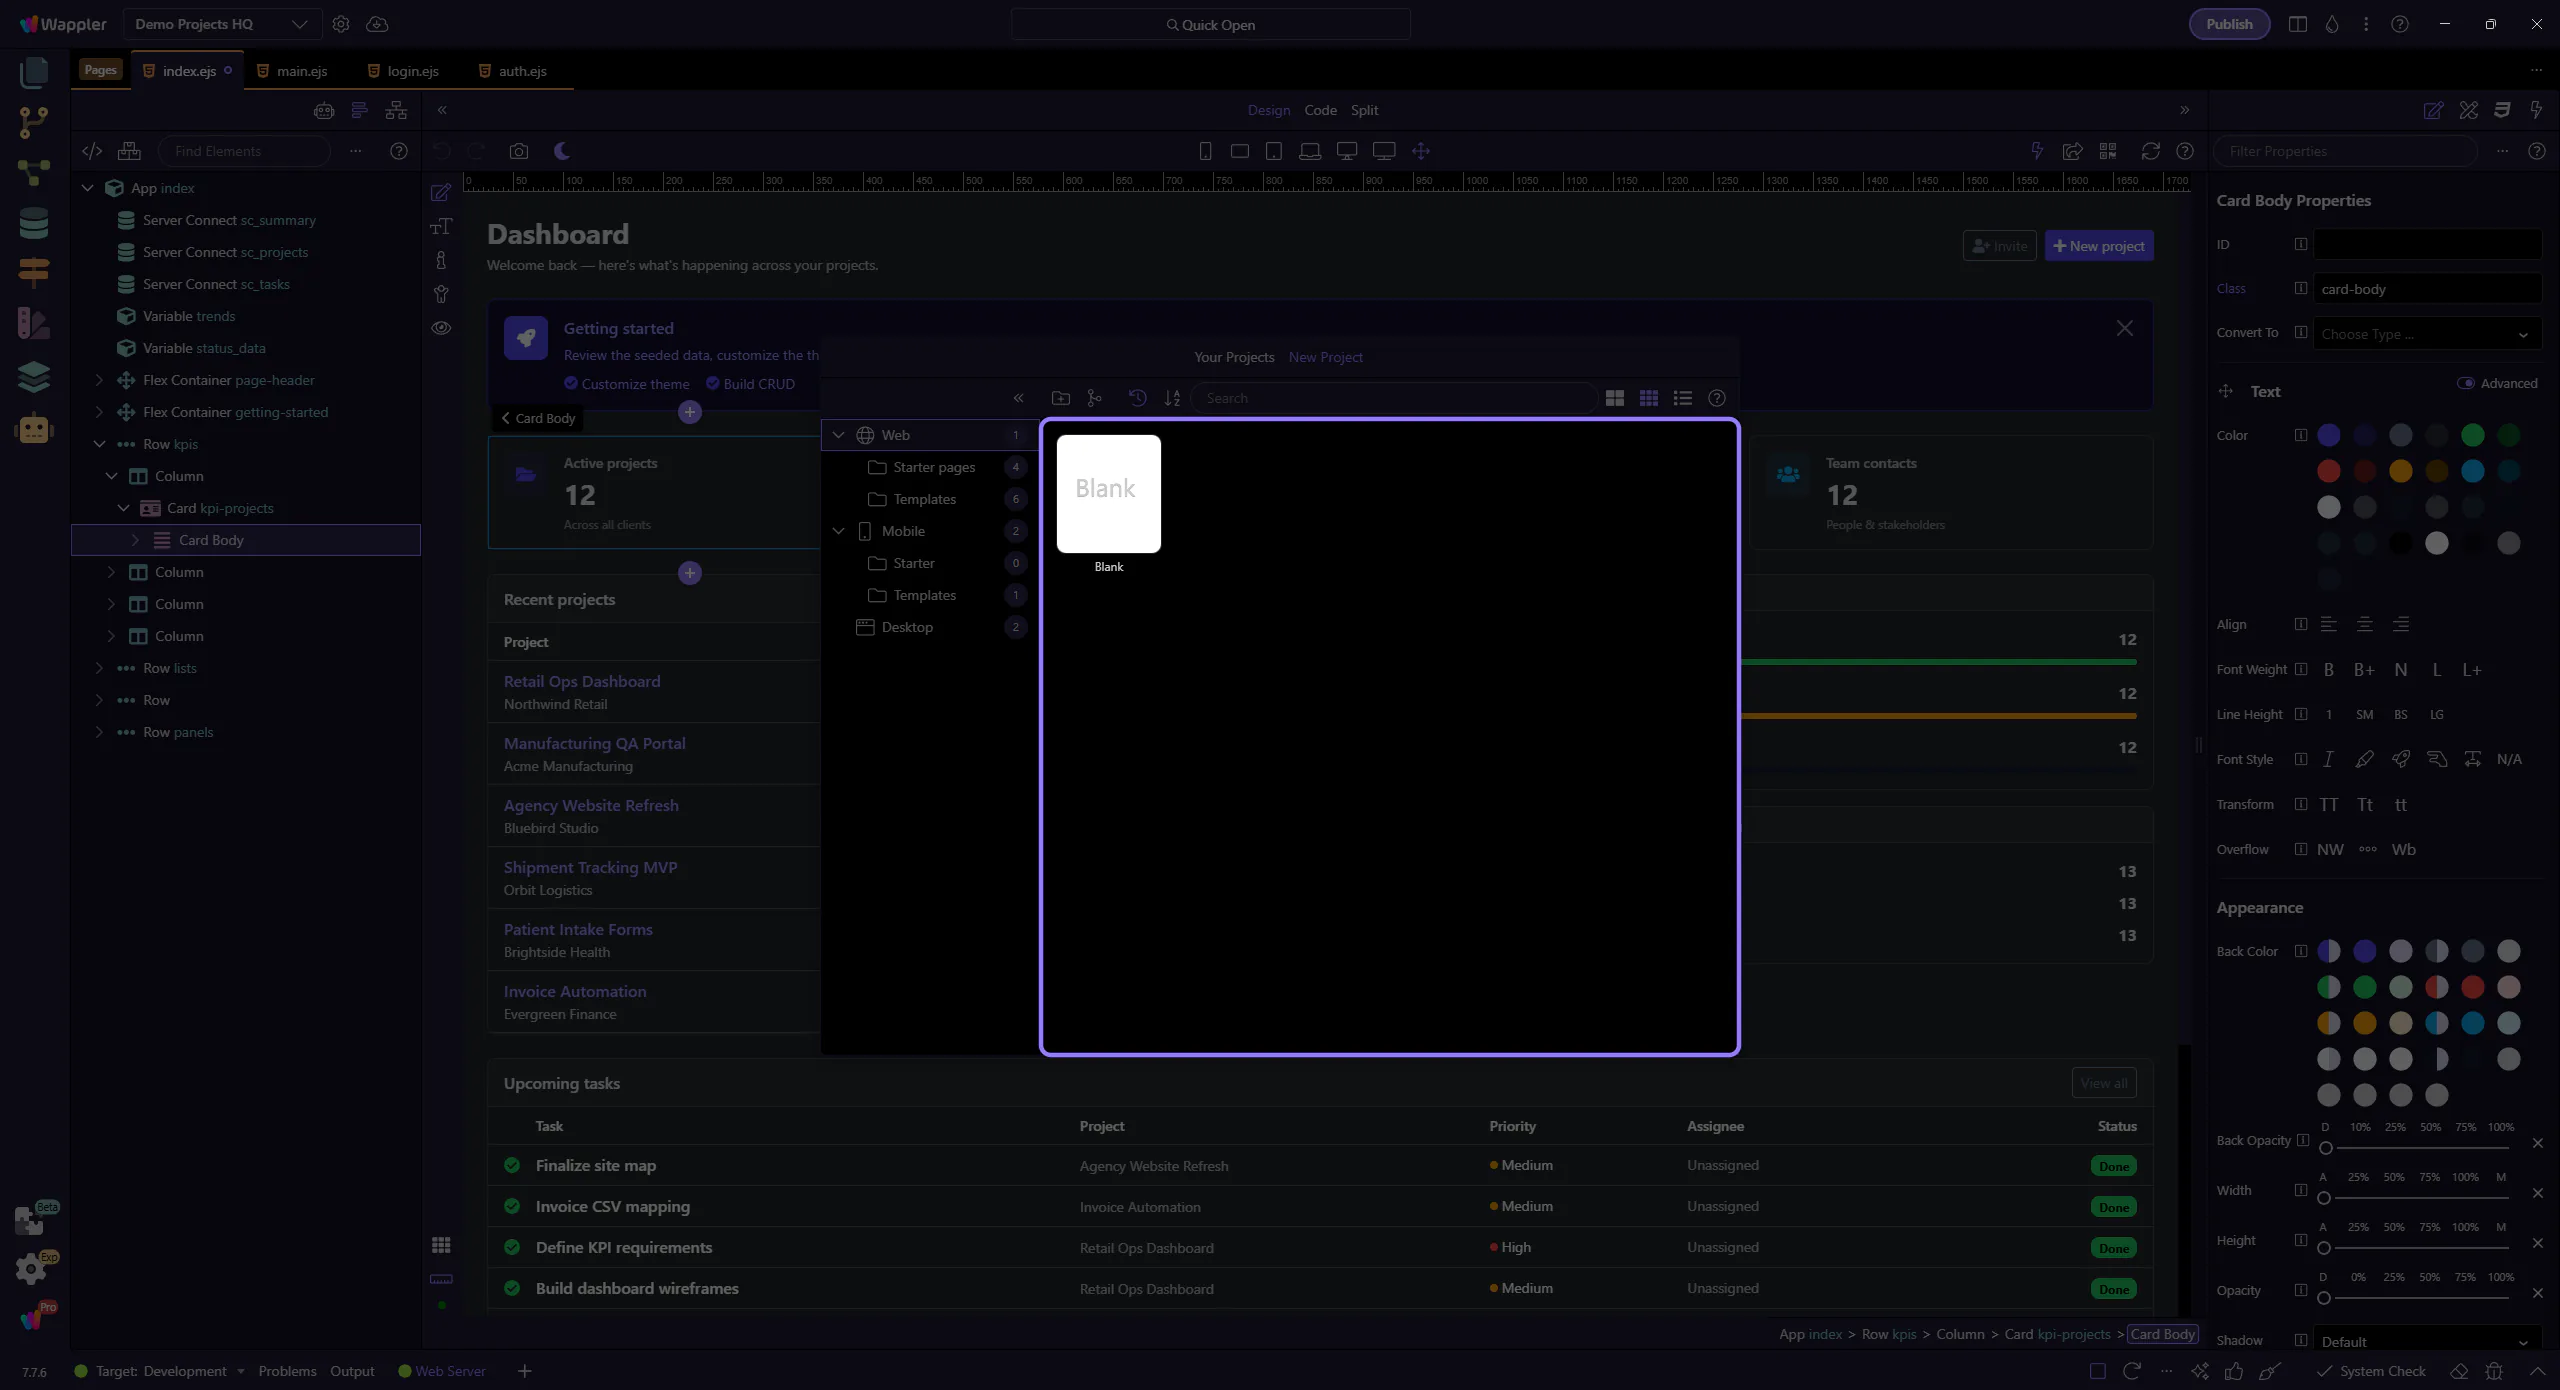Open the Database manager sidebar icon

pyautogui.click(x=33, y=223)
